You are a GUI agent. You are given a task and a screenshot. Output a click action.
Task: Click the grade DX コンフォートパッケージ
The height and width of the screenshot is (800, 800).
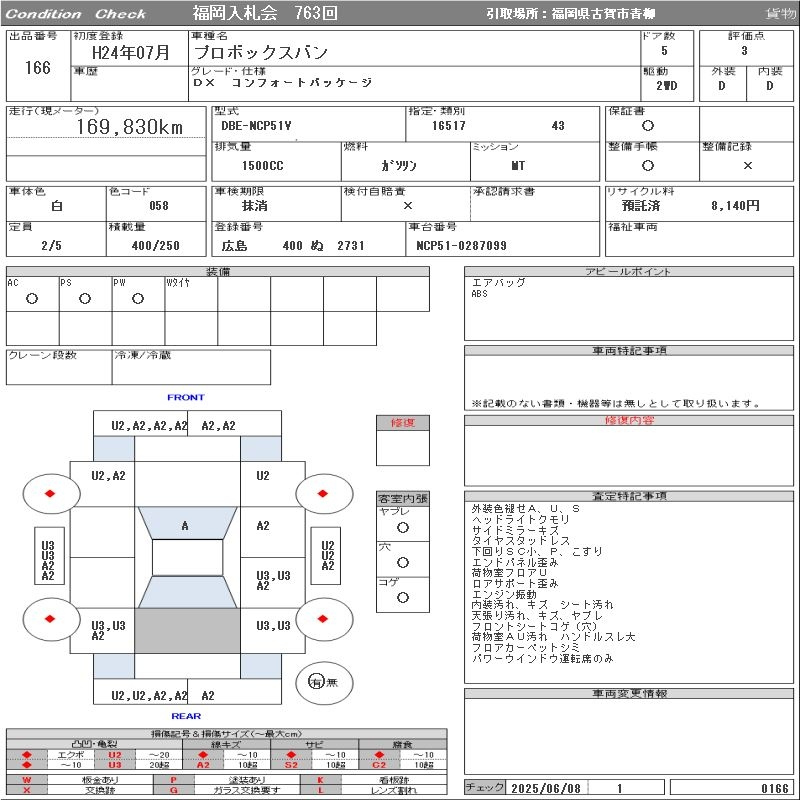tap(283, 82)
